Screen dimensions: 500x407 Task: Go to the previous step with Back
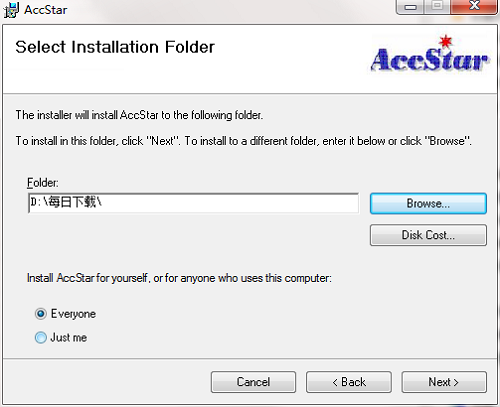tap(349, 382)
